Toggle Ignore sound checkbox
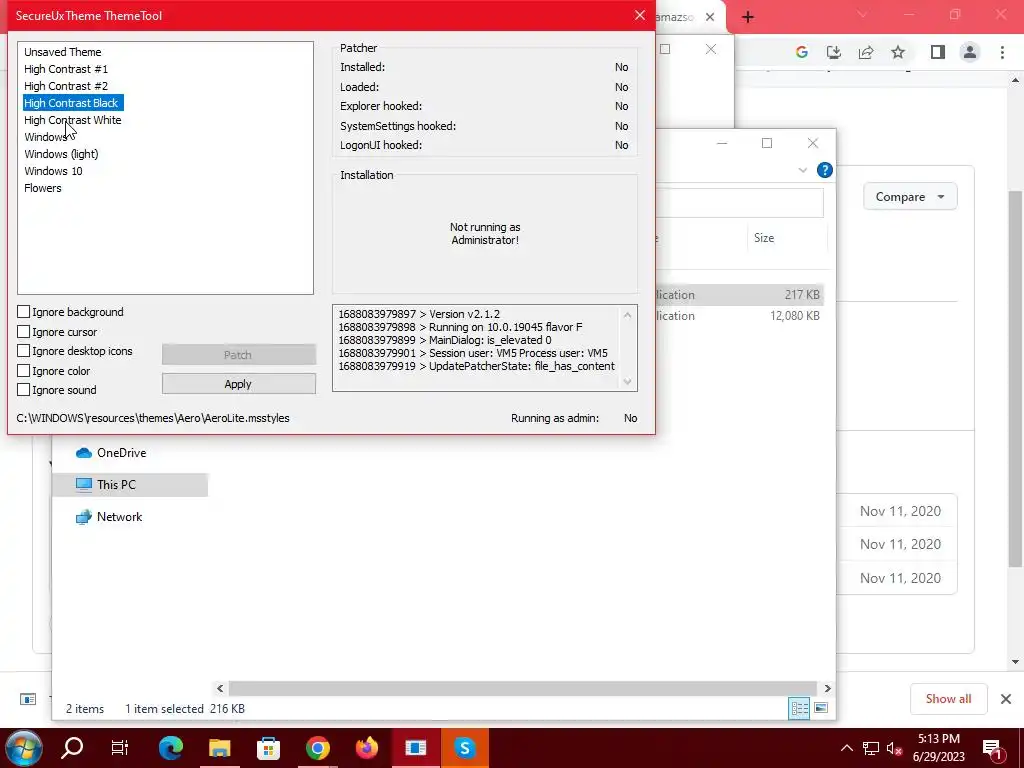The width and height of the screenshot is (1024, 768). coord(24,390)
